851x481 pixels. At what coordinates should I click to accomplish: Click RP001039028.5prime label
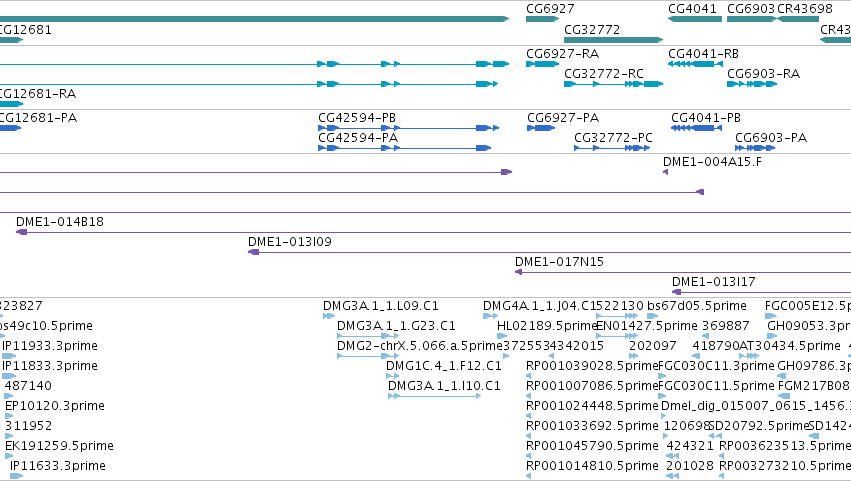[592, 366]
